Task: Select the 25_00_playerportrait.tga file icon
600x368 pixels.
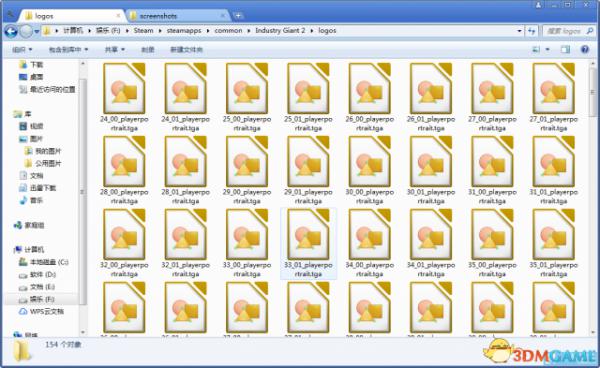Action: click(x=247, y=89)
